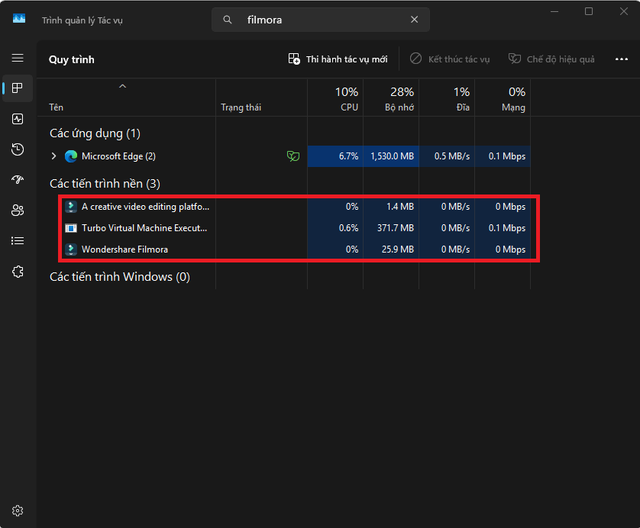Click Kết thúc tác vụ button
Screen dimensions: 640x528
(450, 59)
